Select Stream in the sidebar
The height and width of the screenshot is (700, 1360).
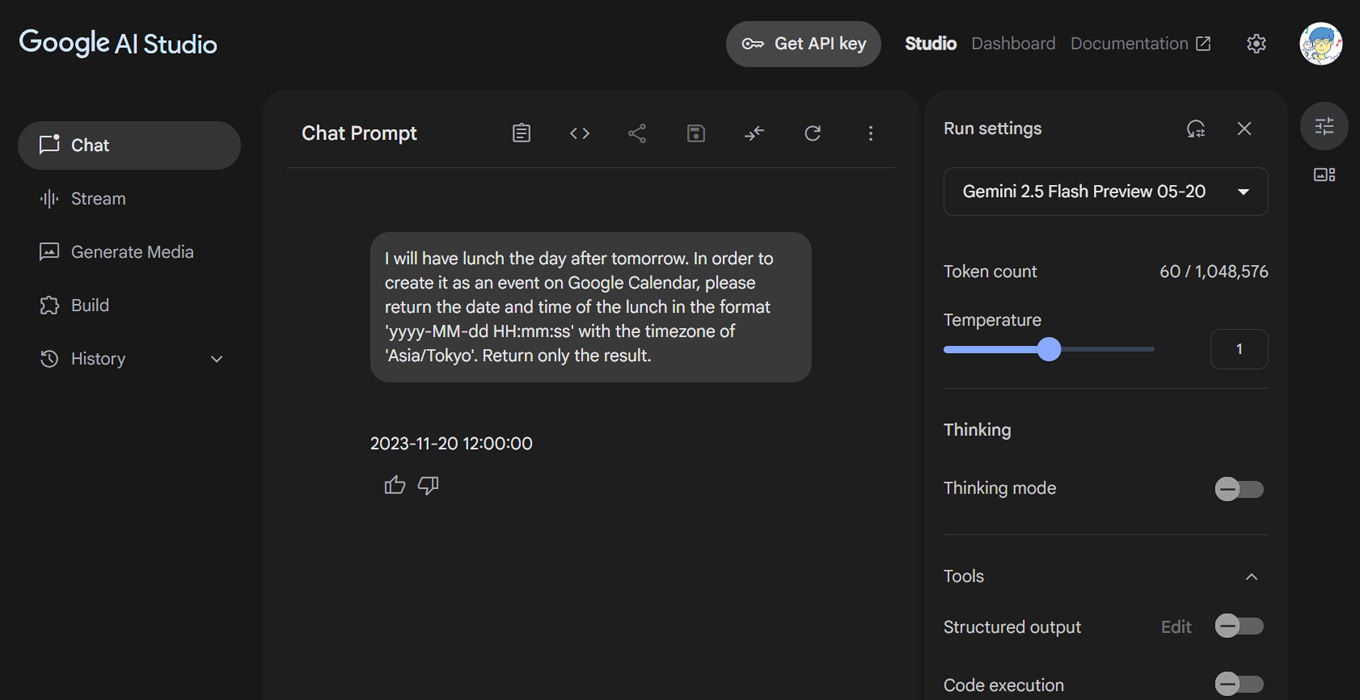click(x=129, y=199)
